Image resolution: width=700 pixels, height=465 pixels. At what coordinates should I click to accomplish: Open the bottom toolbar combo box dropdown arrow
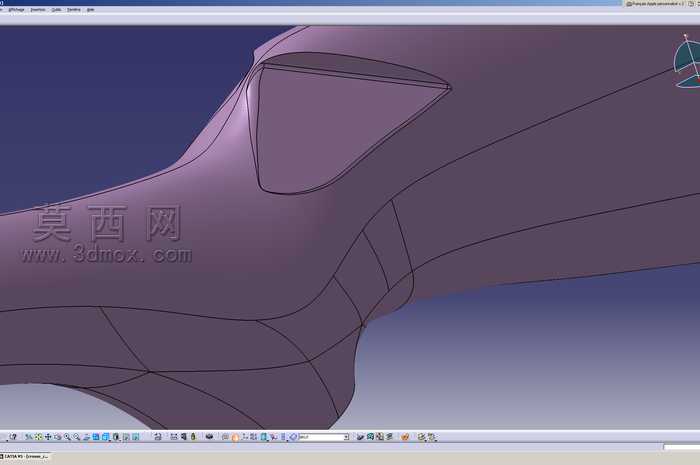click(x=346, y=437)
